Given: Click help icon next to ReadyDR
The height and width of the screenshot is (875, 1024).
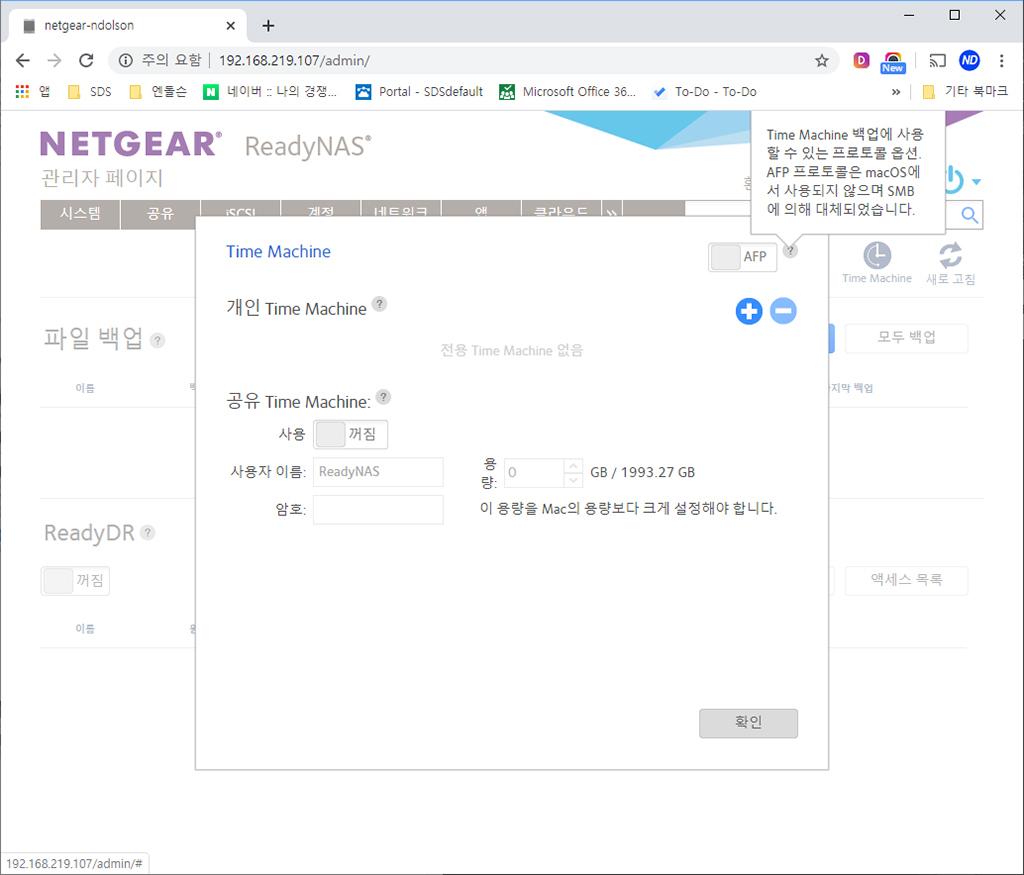Looking at the screenshot, I should [x=148, y=532].
